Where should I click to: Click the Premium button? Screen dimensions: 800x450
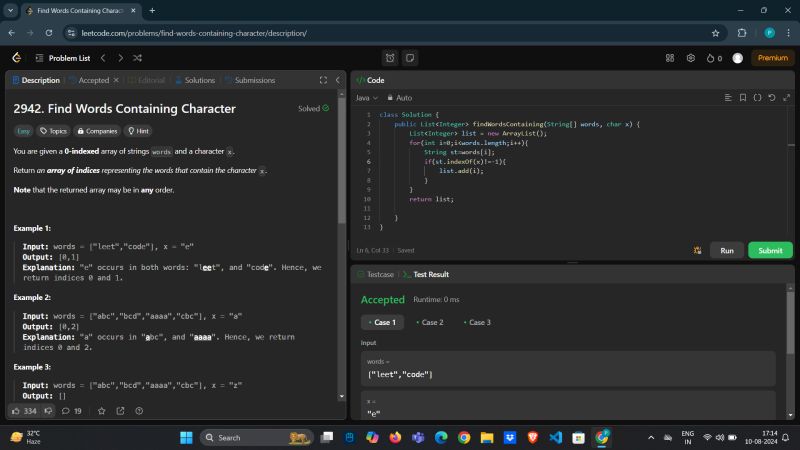click(x=772, y=58)
